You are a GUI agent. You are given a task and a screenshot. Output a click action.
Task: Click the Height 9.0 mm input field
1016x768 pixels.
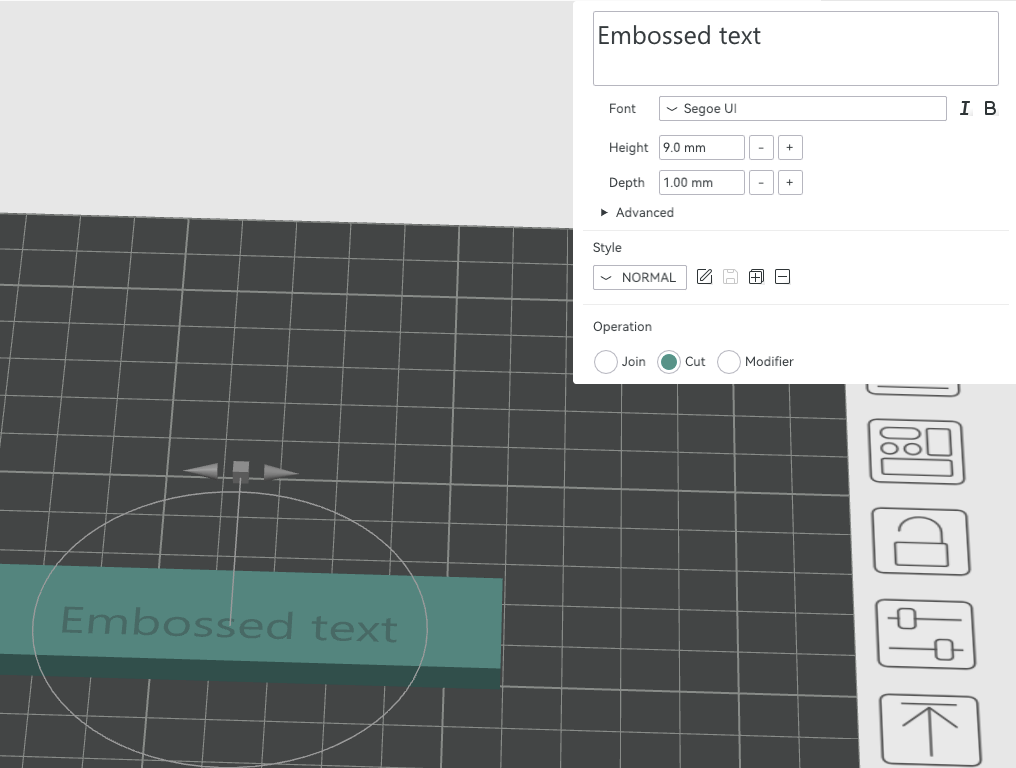702,148
